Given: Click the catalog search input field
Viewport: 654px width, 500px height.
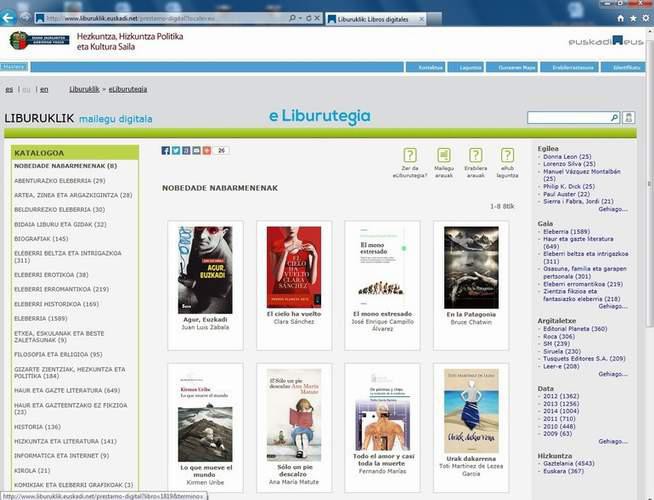Looking at the screenshot, I should (572, 118).
